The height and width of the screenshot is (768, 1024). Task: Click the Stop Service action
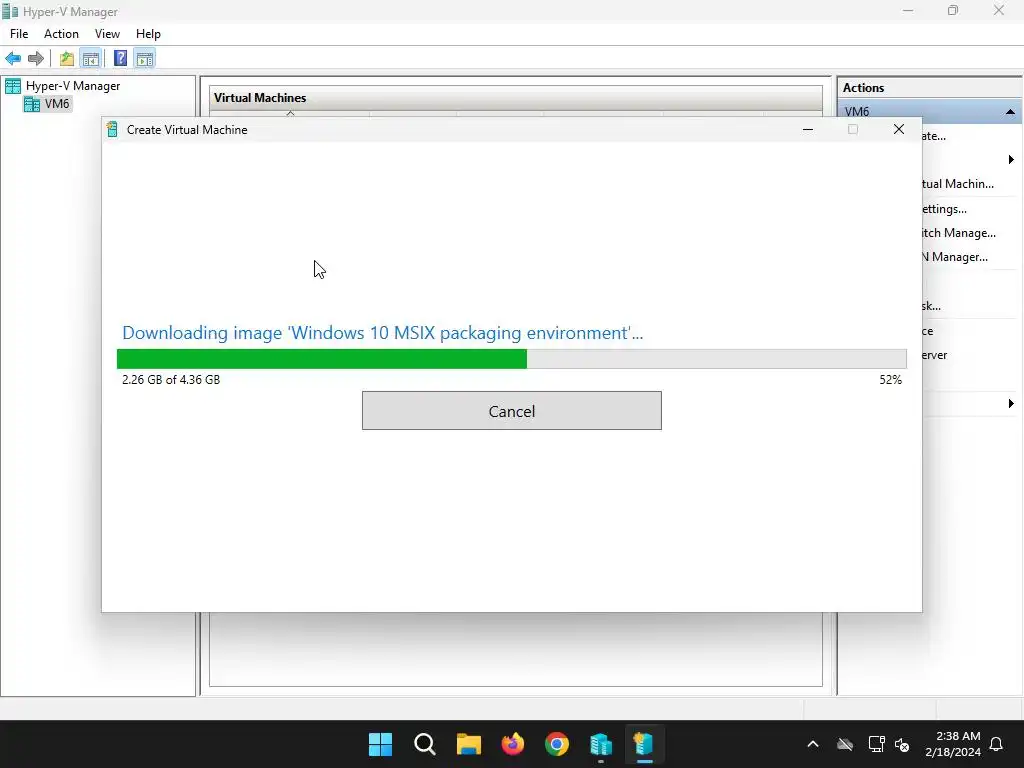tap(928, 331)
